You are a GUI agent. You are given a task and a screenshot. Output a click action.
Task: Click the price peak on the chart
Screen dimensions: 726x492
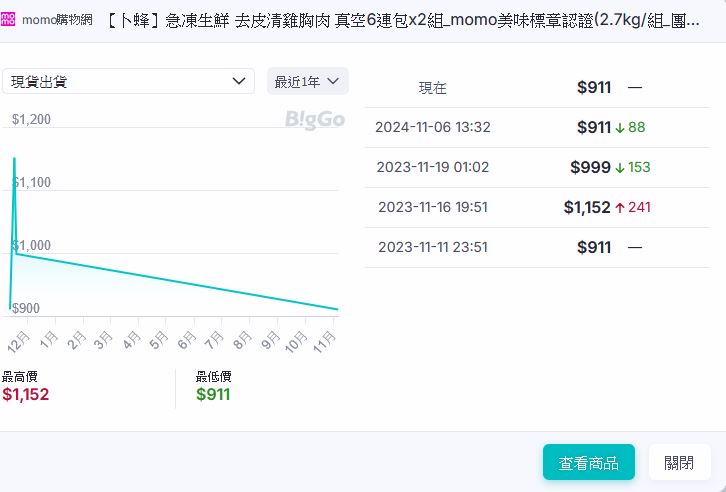click(x=14, y=158)
